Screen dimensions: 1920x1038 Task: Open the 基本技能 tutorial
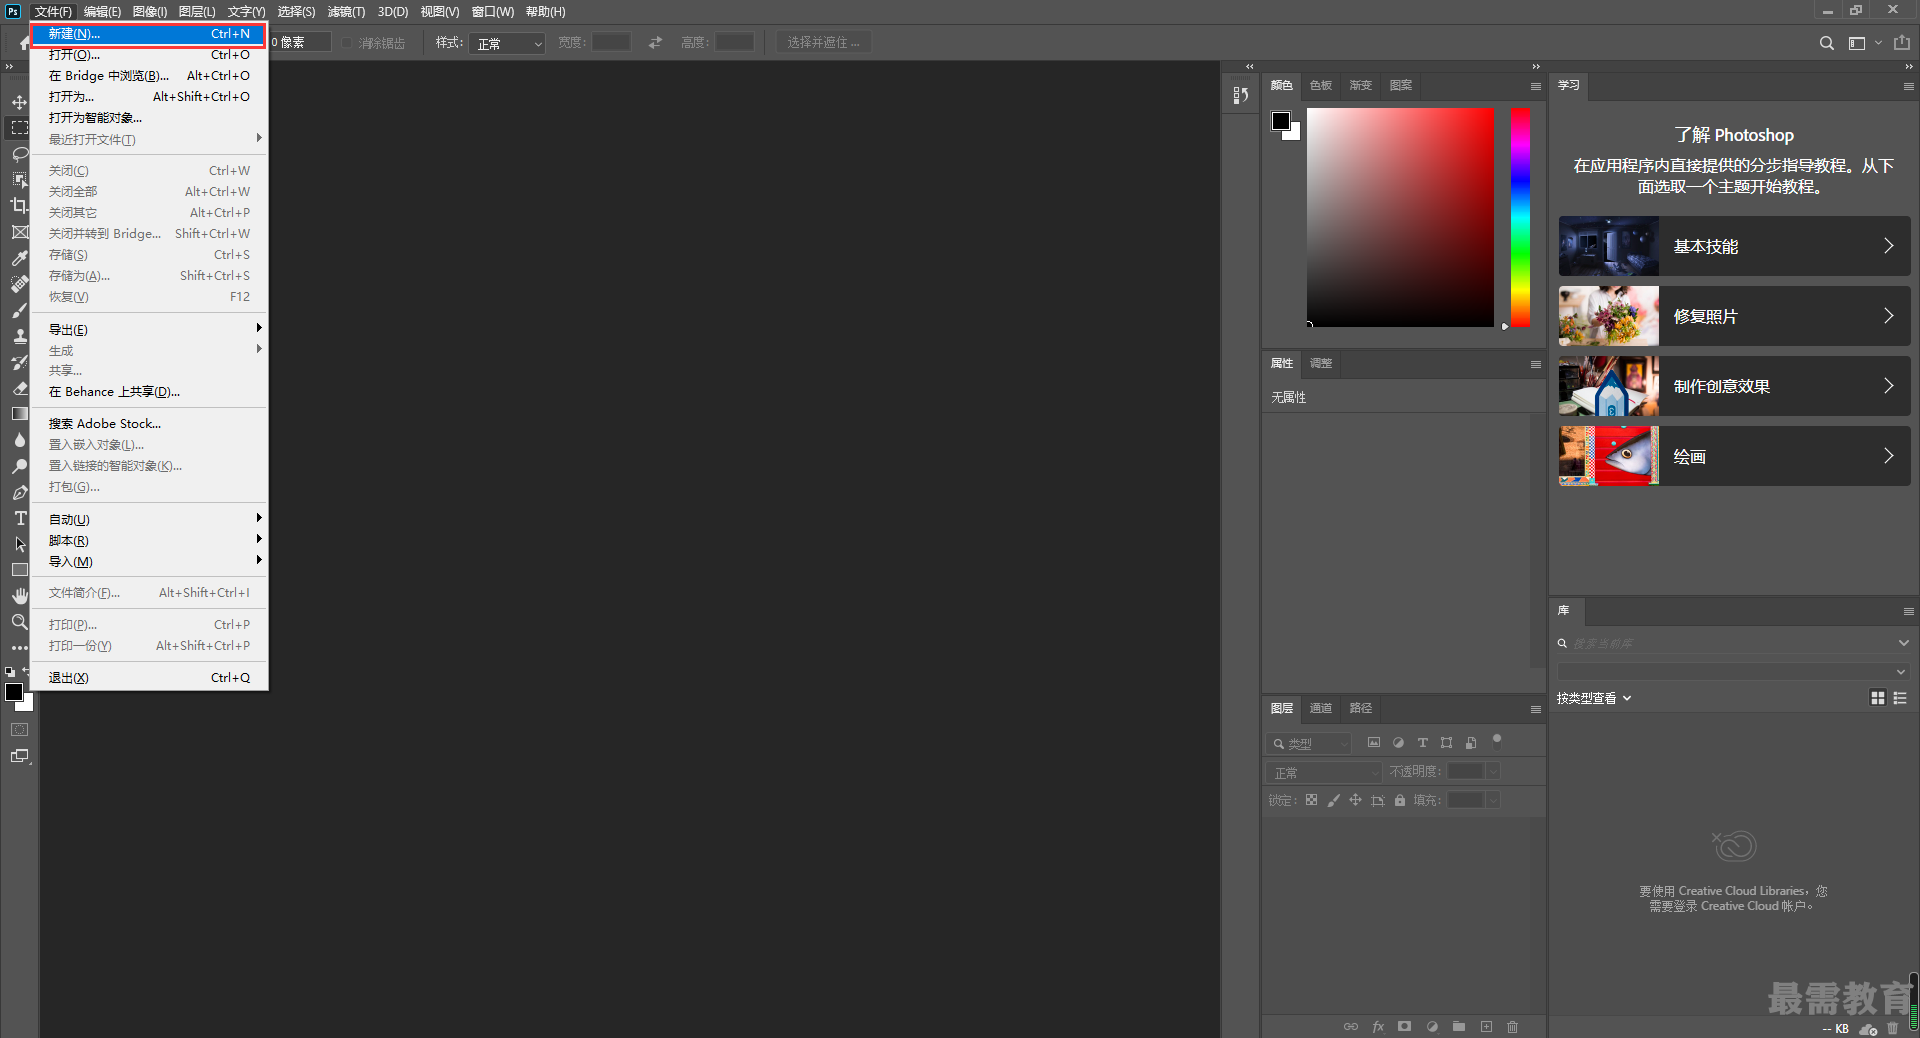coord(1734,246)
